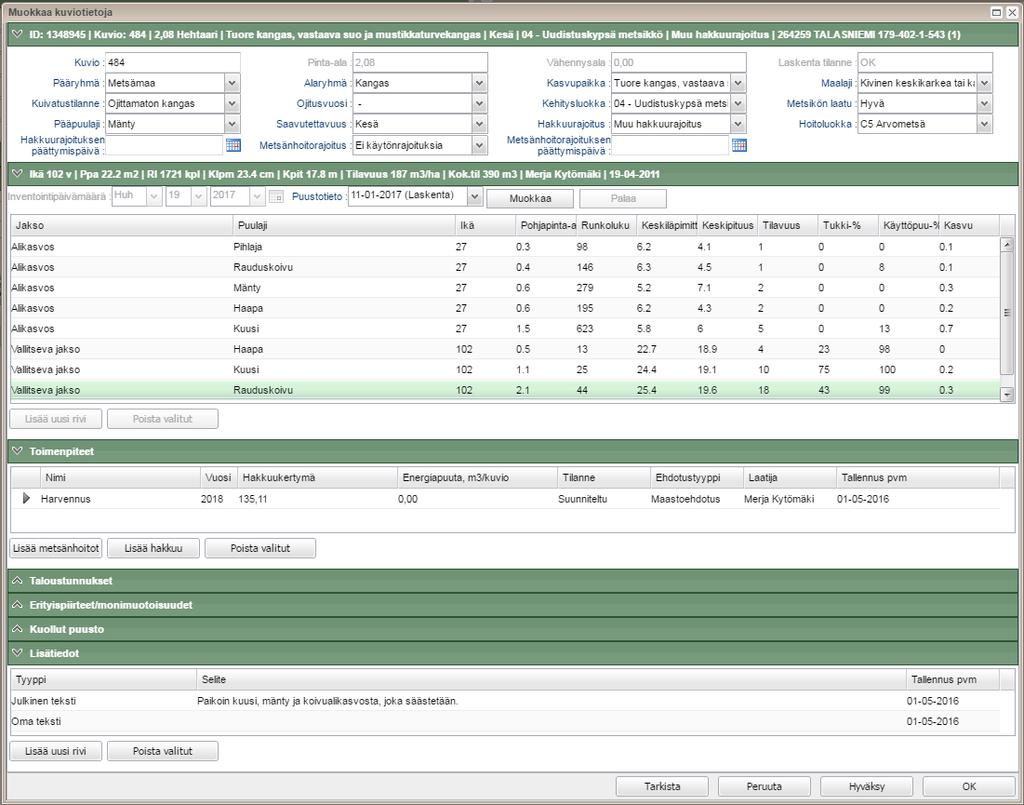This screenshot has height=805, width=1024.
Task: Open the Saavutettavuus dropdown
Action: pos(479,123)
